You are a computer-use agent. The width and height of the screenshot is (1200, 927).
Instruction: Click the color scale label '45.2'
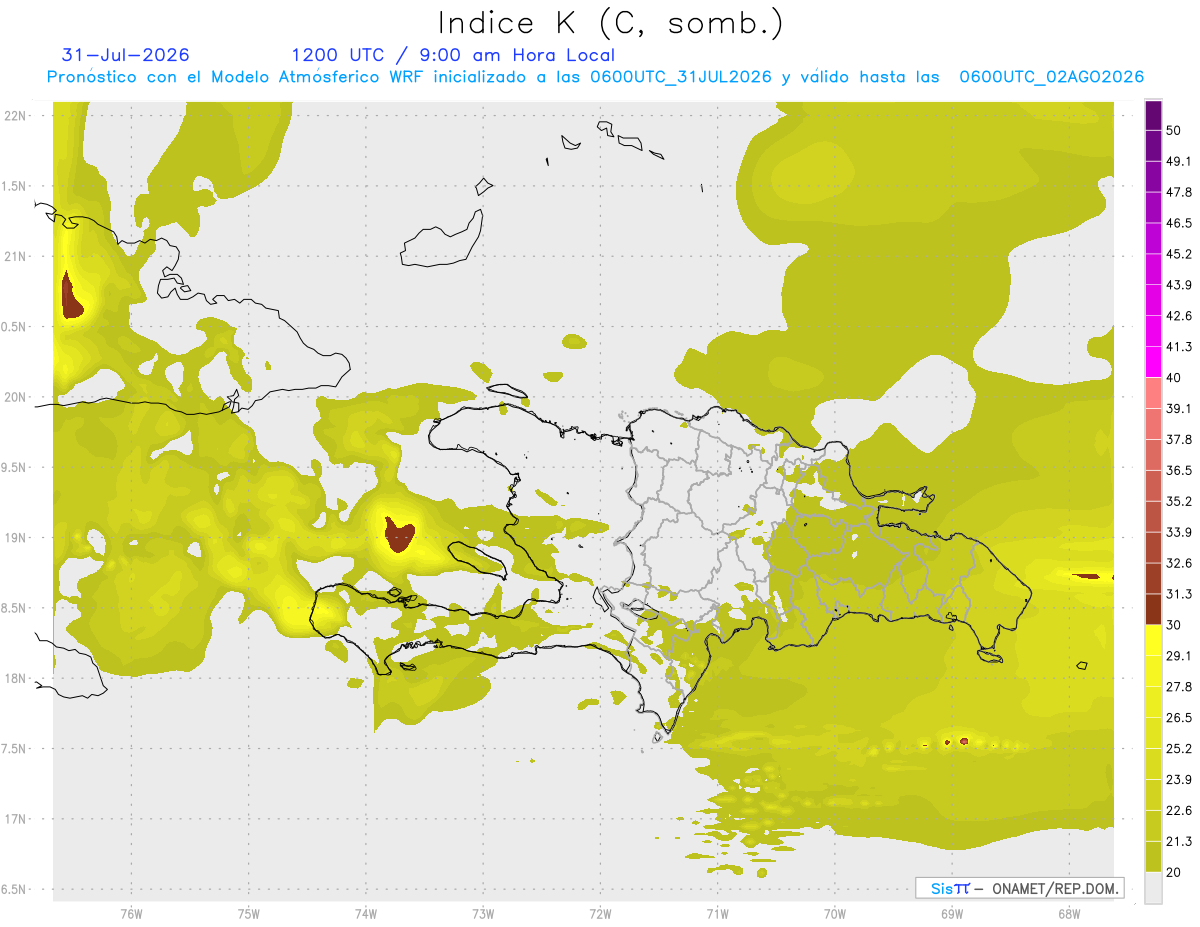1179,254
